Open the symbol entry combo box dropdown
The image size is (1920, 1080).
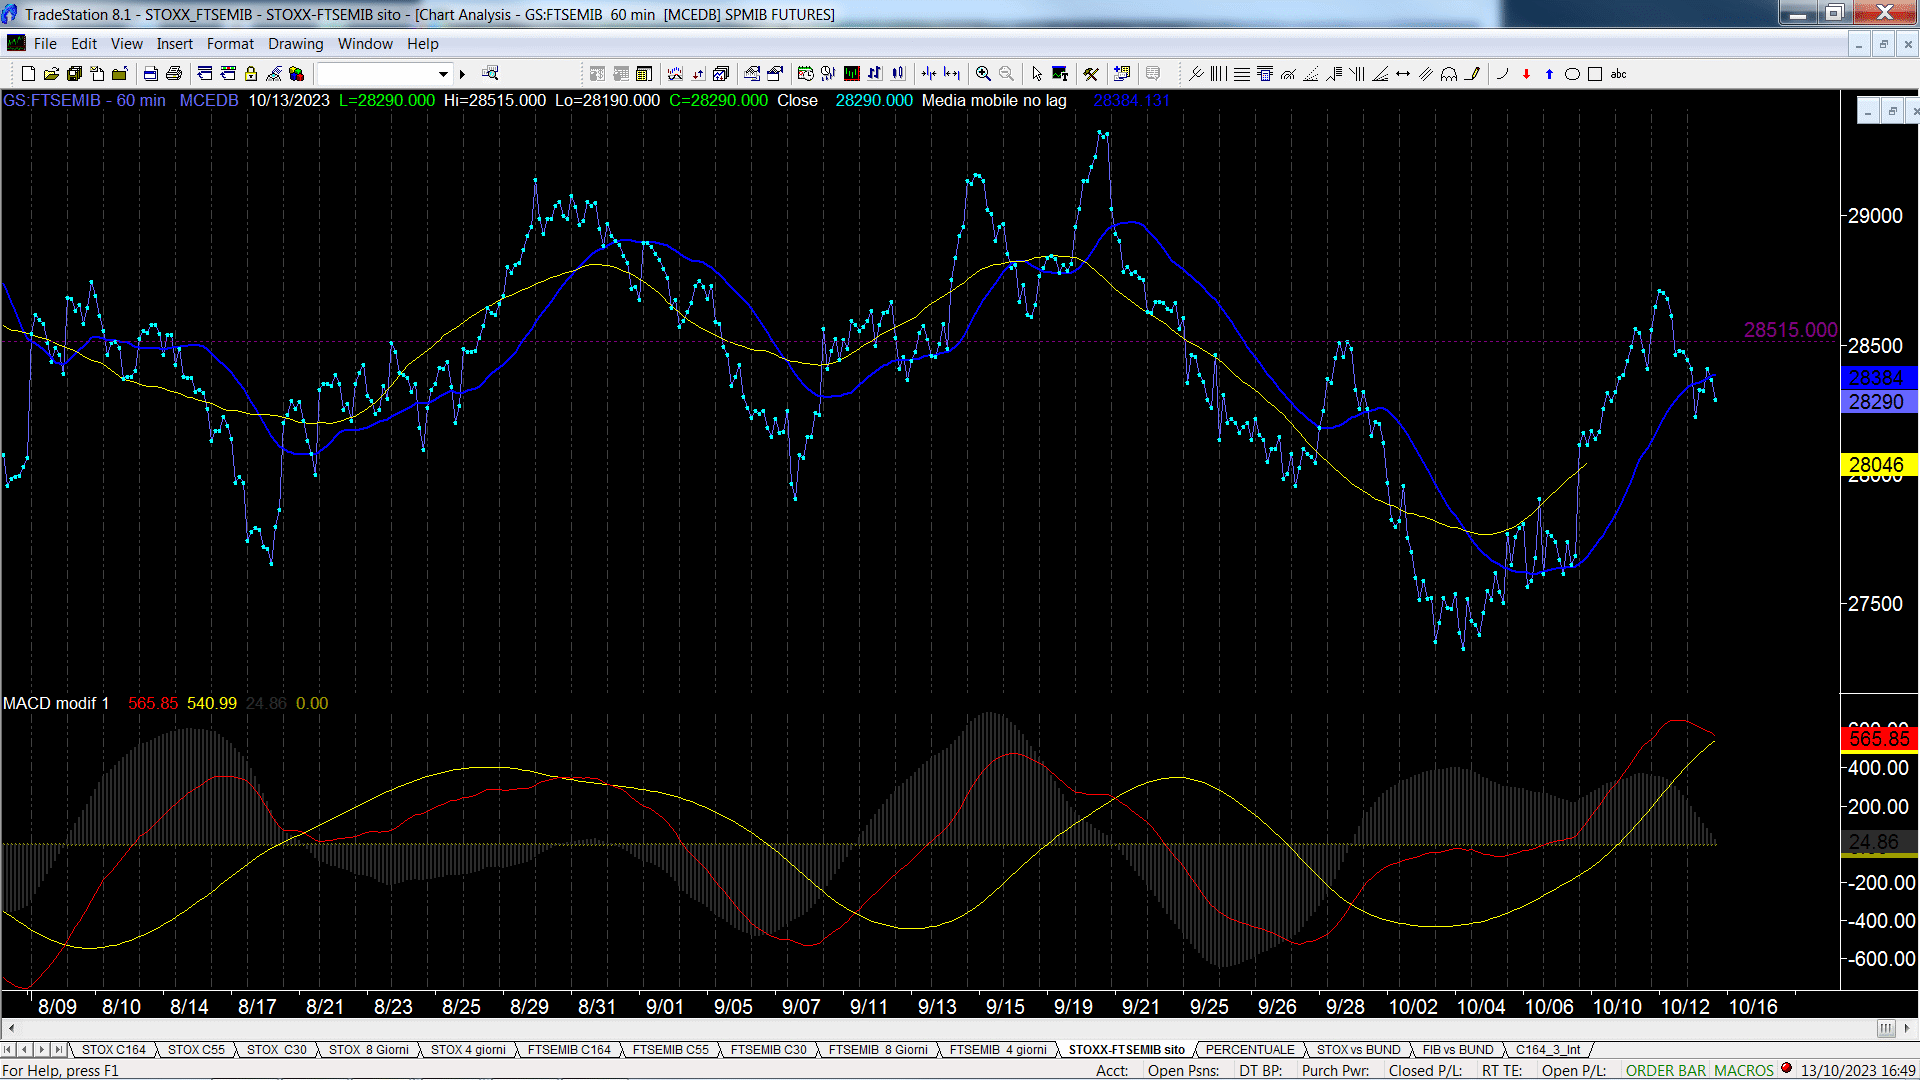(x=443, y=74)
